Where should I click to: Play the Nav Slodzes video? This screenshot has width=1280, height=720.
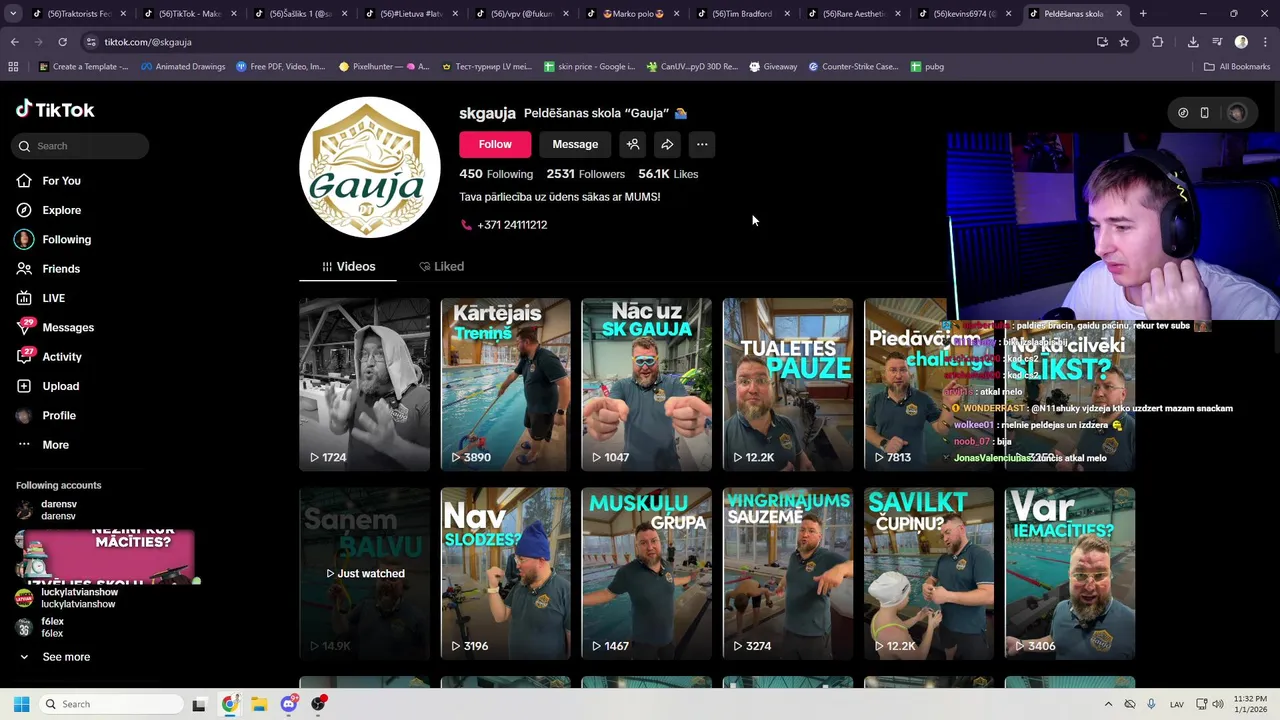click(x=505, y=574)
